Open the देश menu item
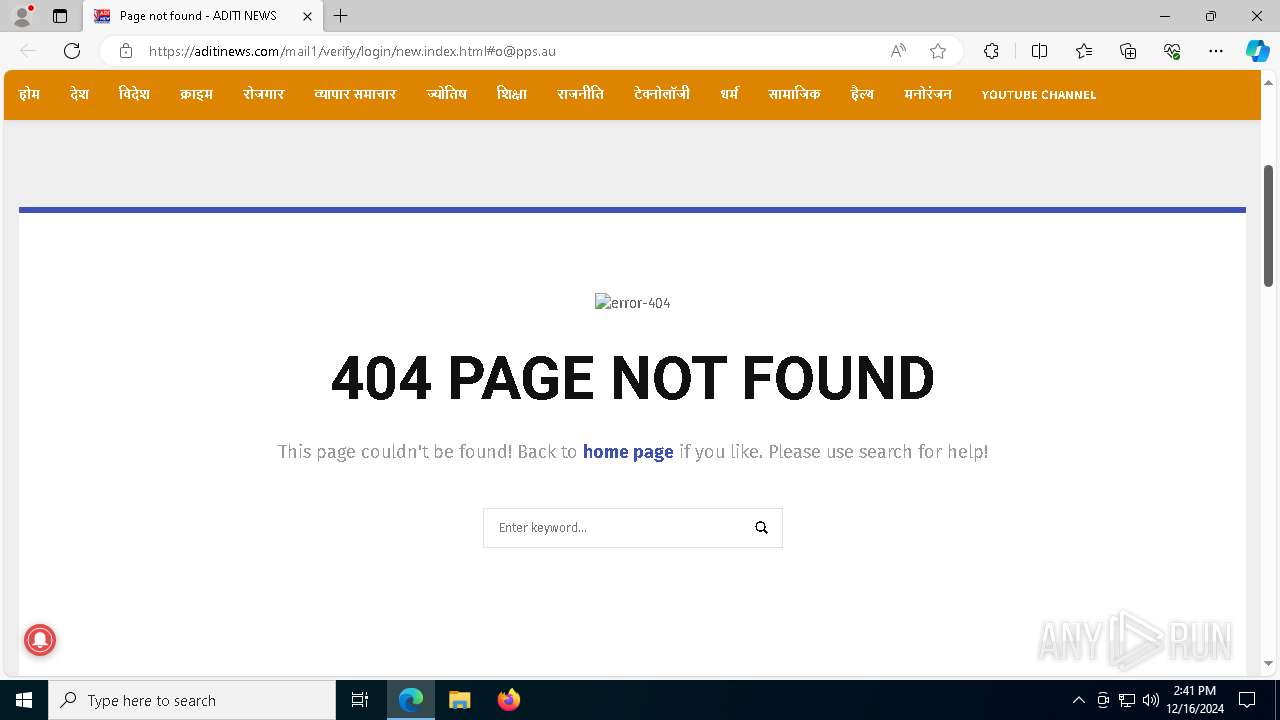This screenshot has width=1280, height=720. click(x=79, y=94)
